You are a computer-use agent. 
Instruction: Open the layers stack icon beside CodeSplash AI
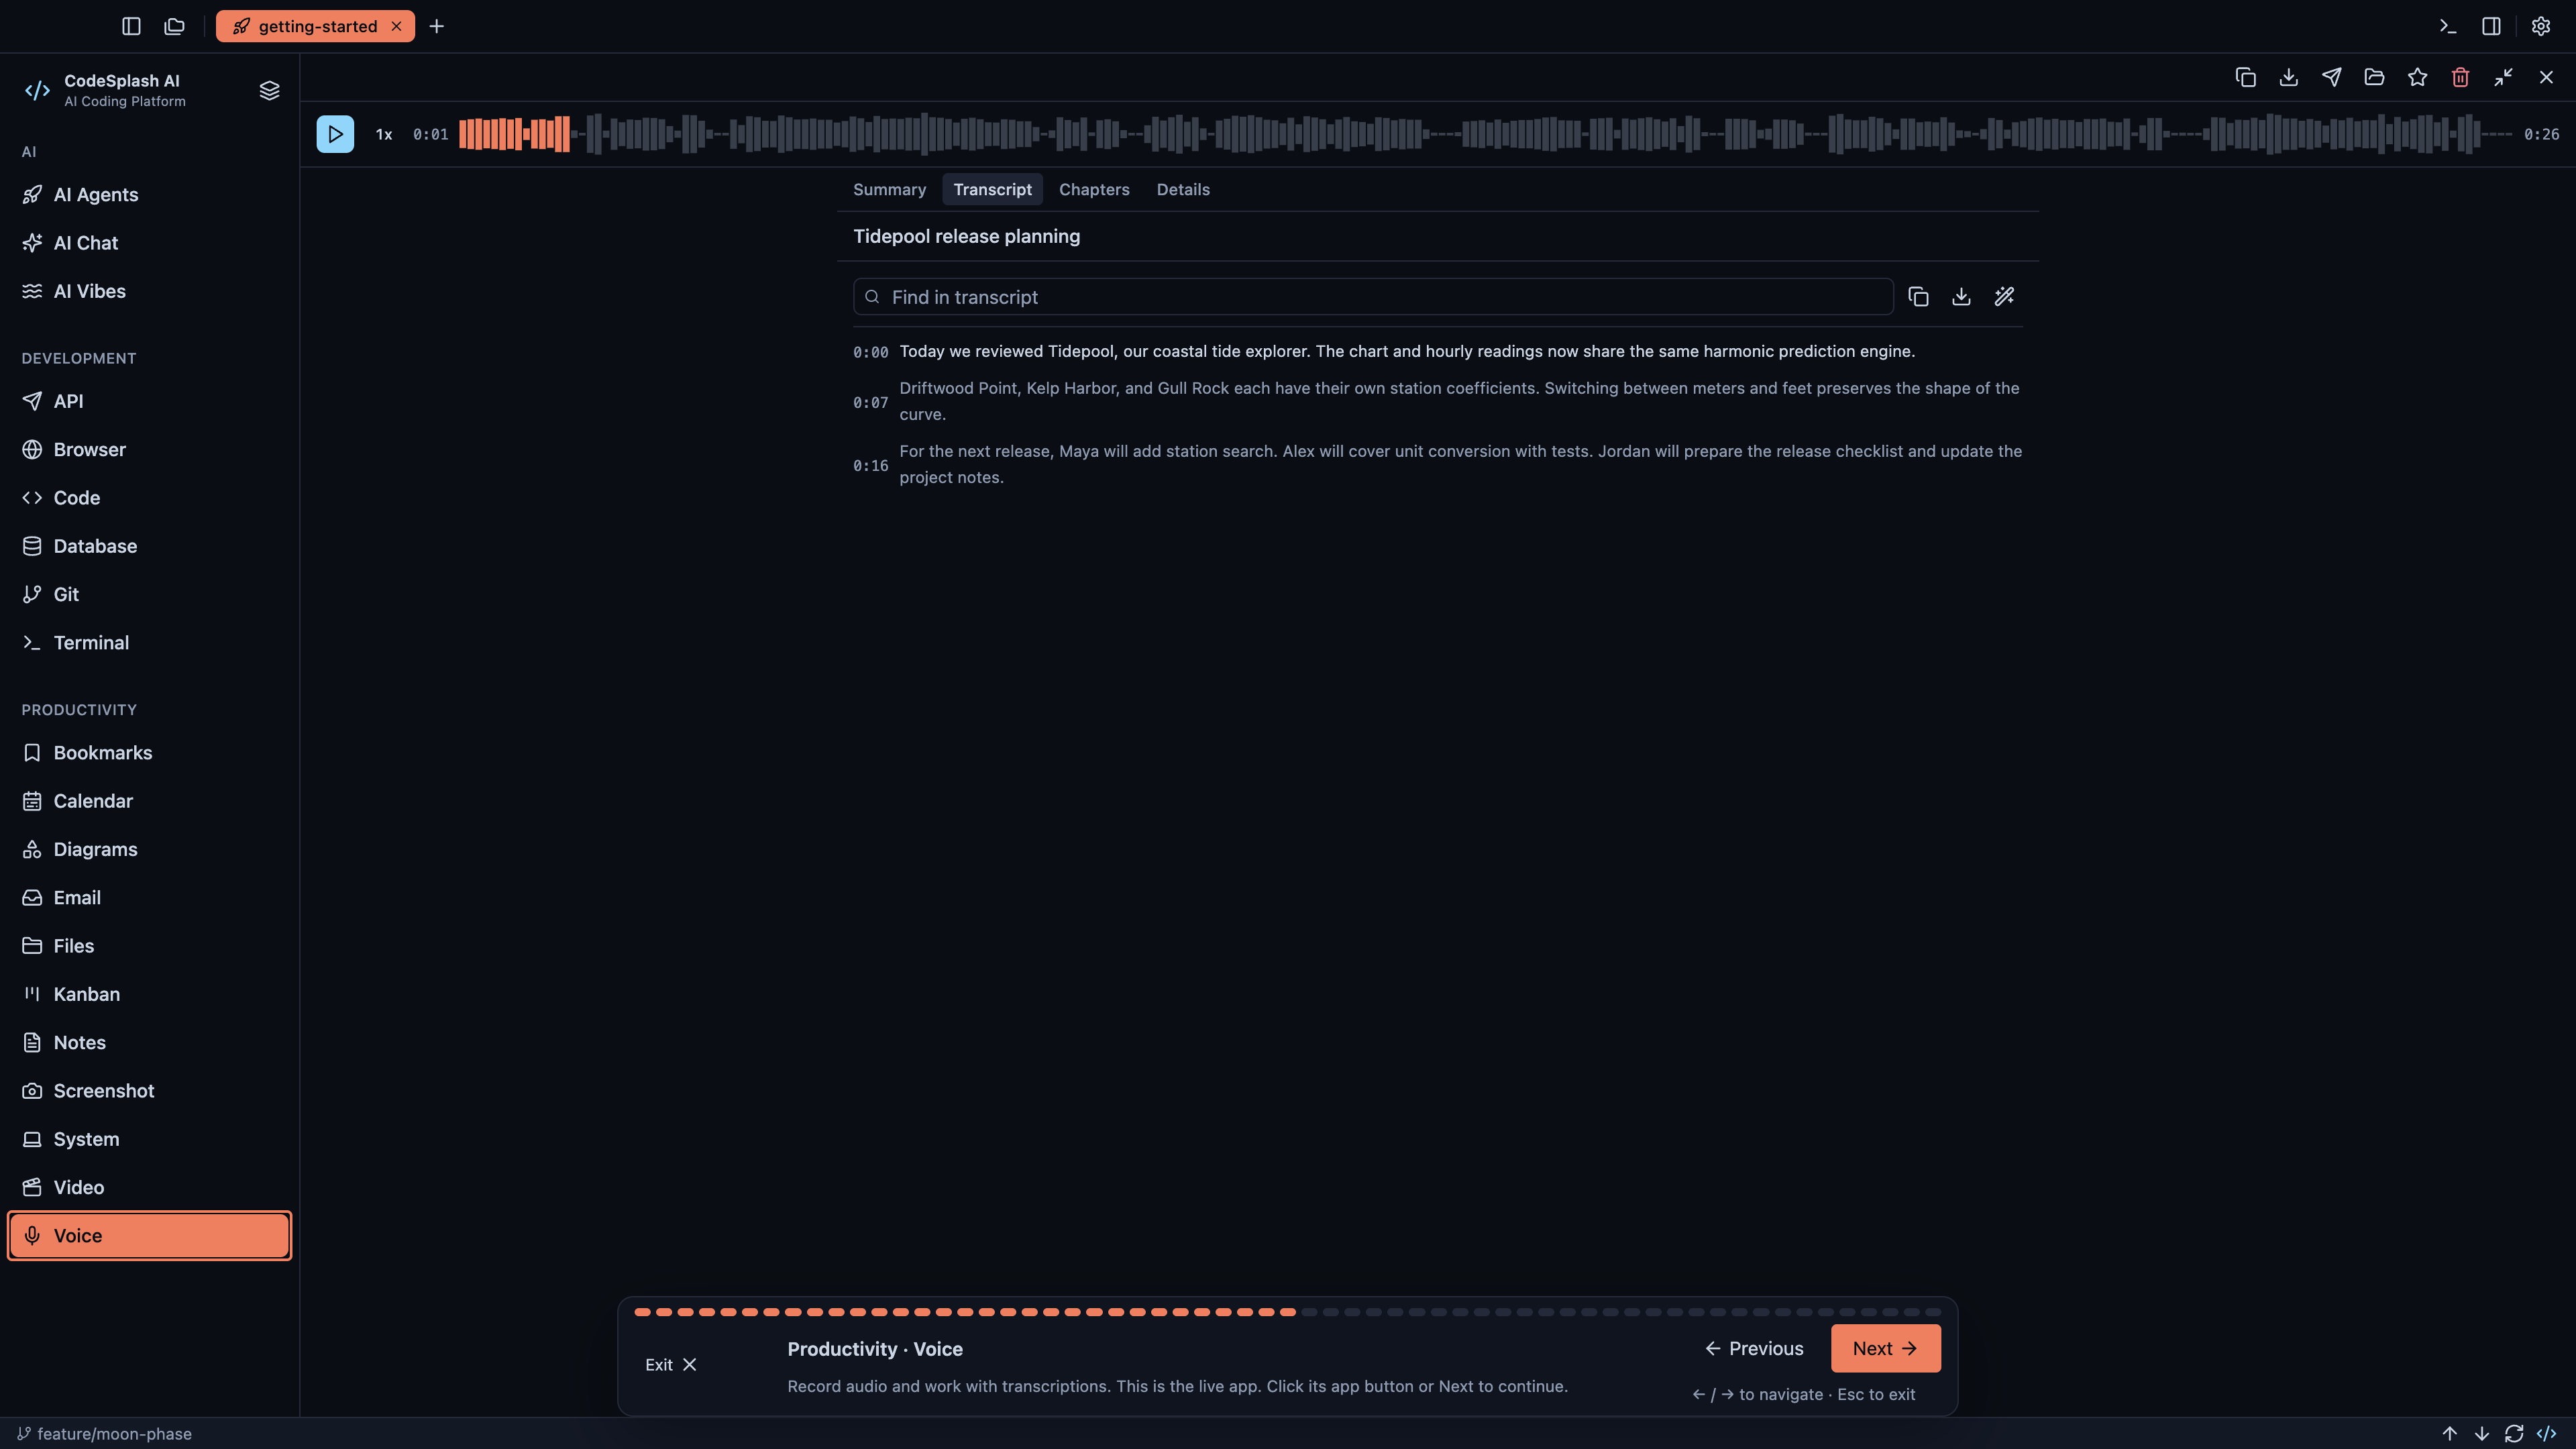[269, 90]
